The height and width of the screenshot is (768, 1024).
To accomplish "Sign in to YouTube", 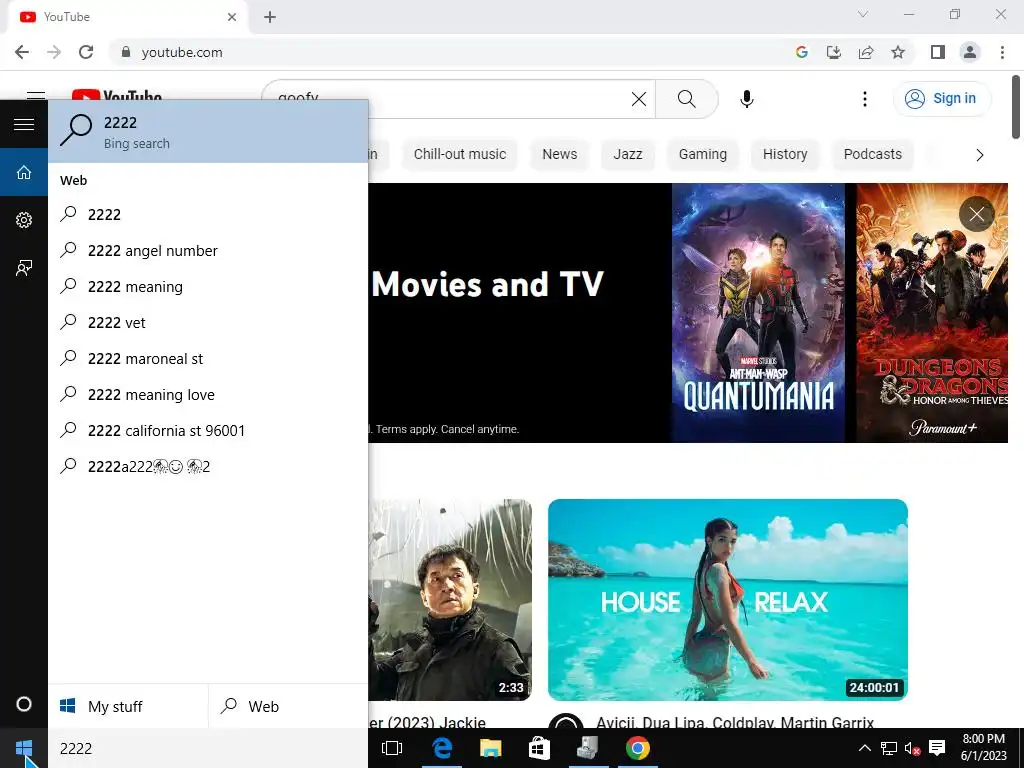I will [941, 99].
